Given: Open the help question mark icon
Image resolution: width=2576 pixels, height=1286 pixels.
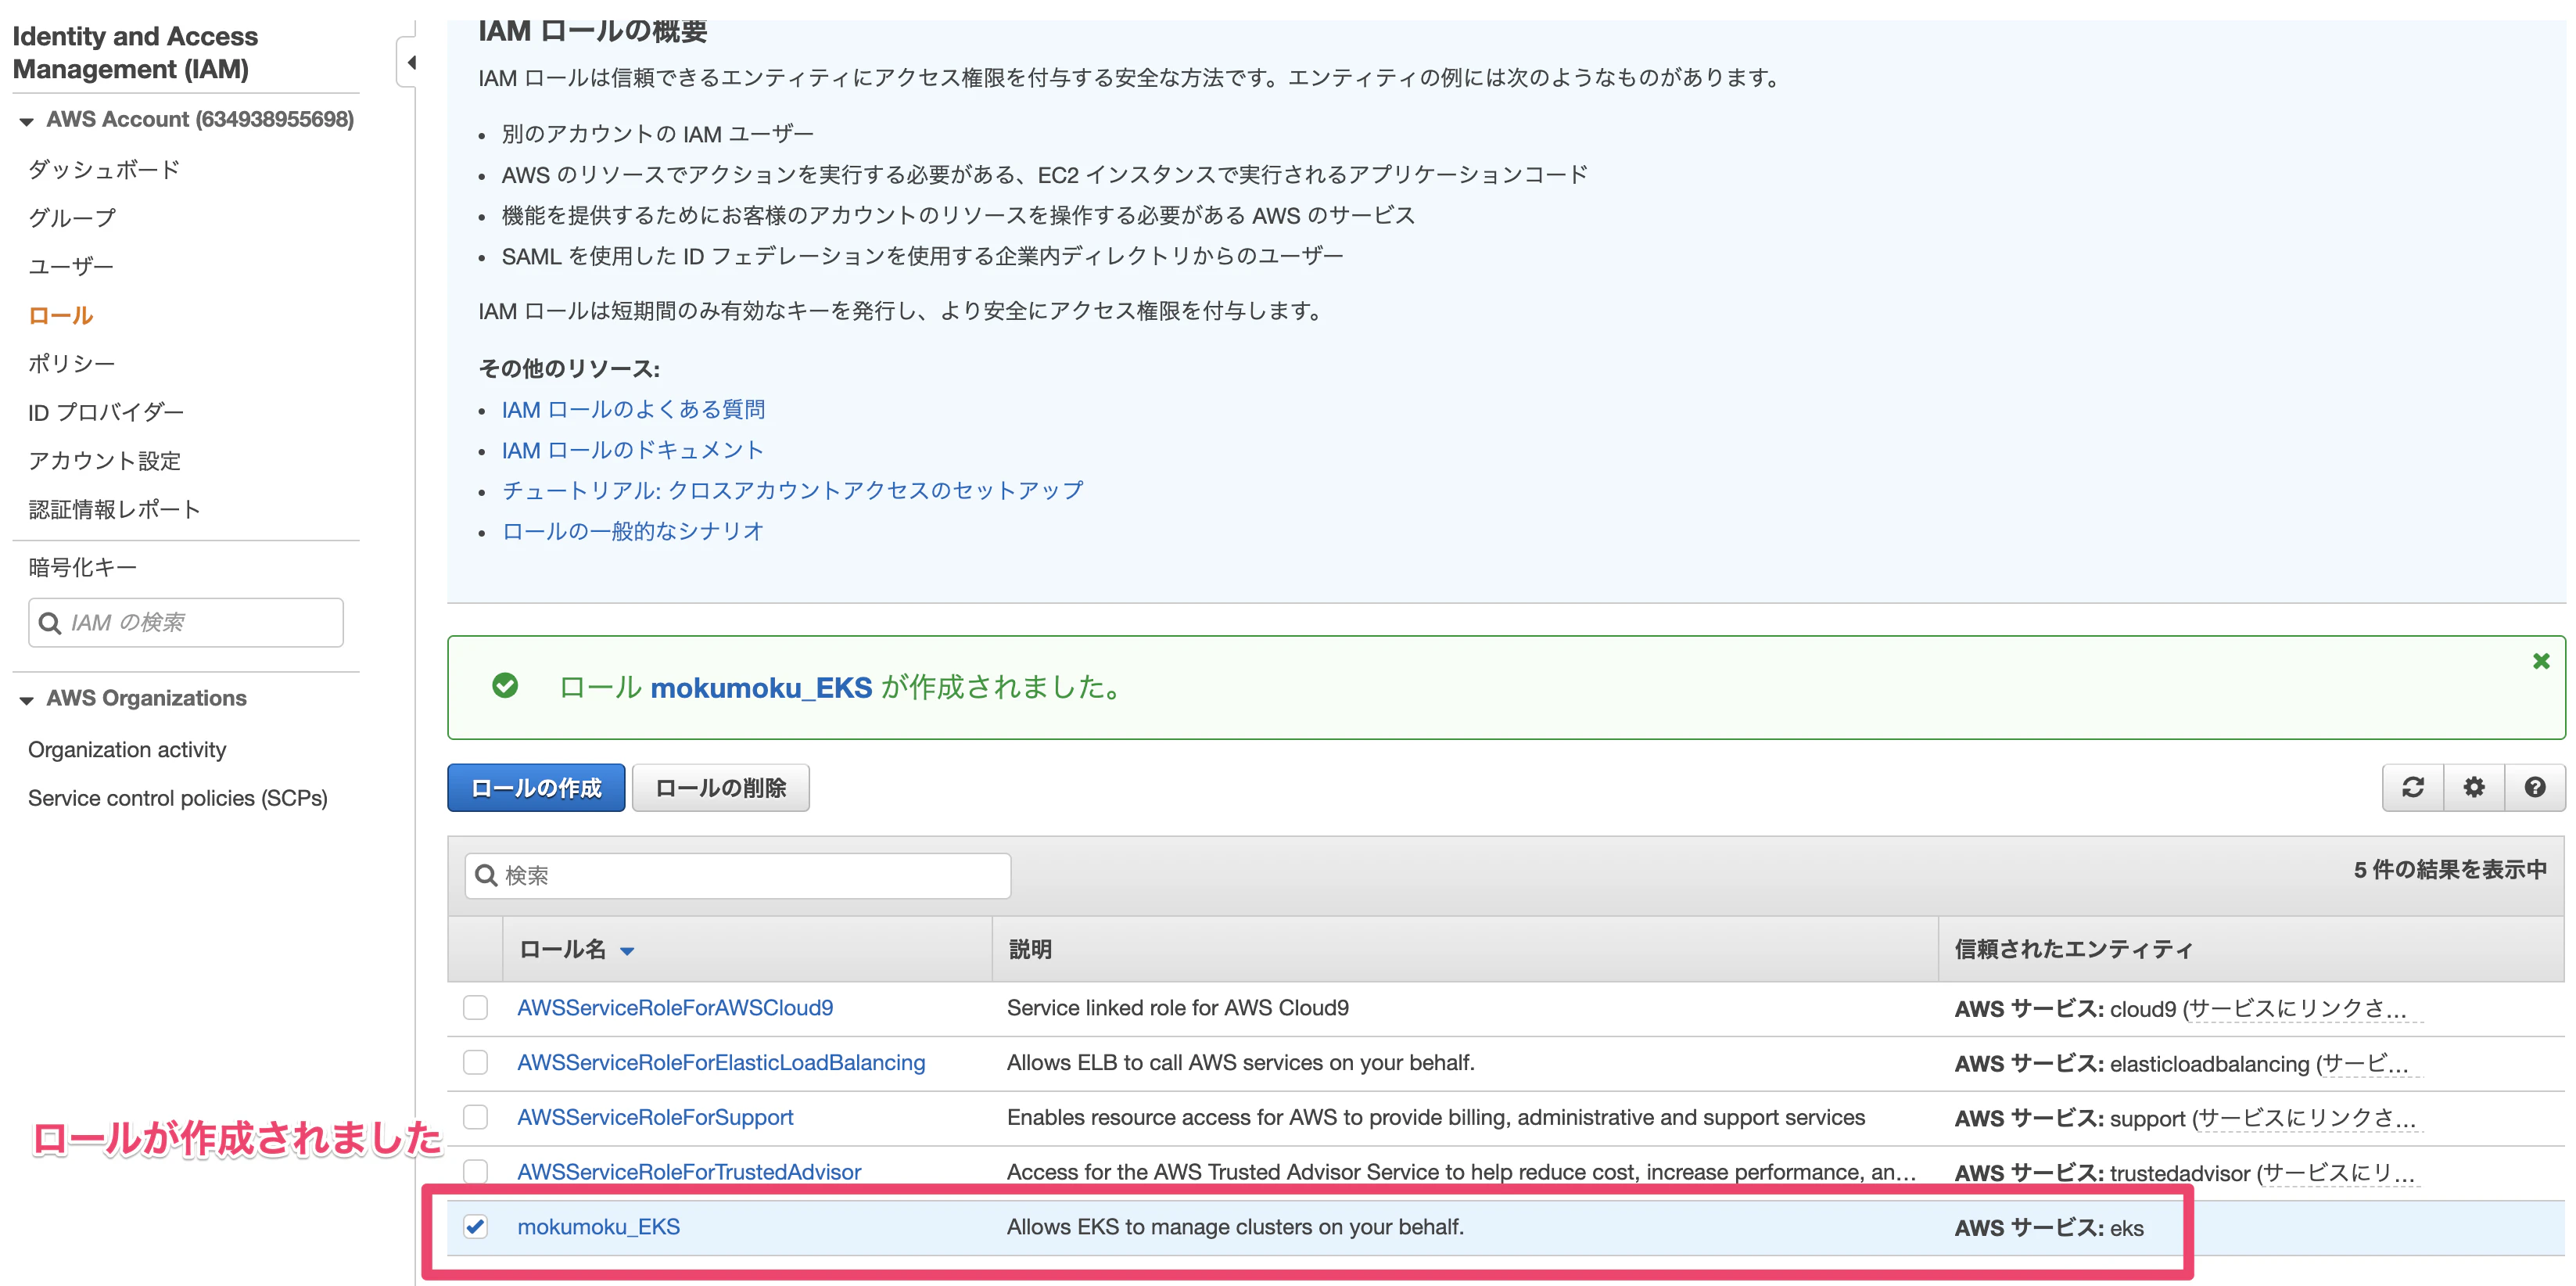Looking at the screenshot, I should 2534,787.
